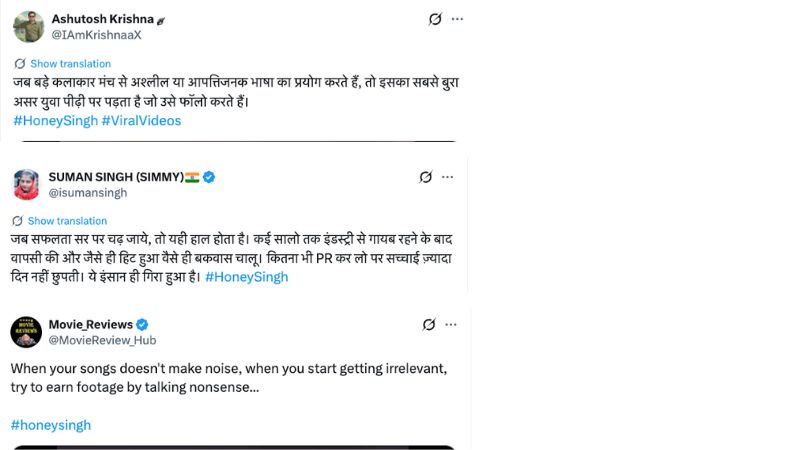
Task: Show translation for Suman Singh's post
Action: pyautogui.click(x=66, y=221)
